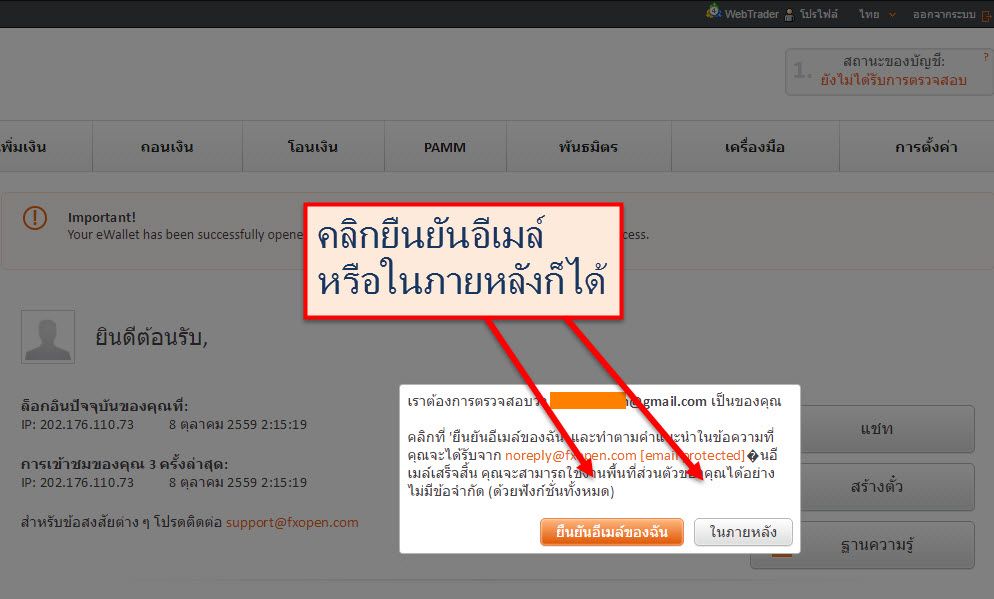
Task: Click the user avatar placeholder image
Action: (48, 337)
